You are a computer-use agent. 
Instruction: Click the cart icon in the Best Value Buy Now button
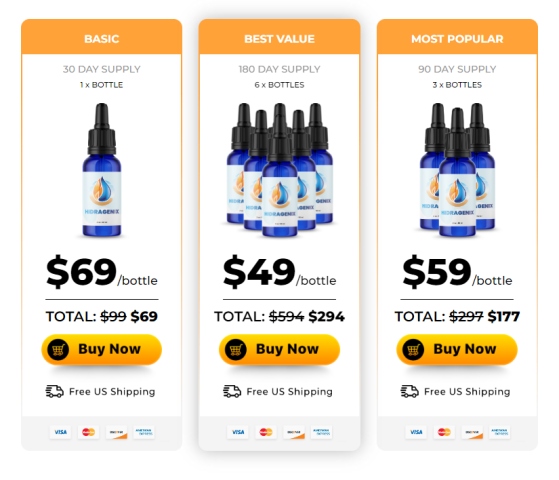point(236,349)
